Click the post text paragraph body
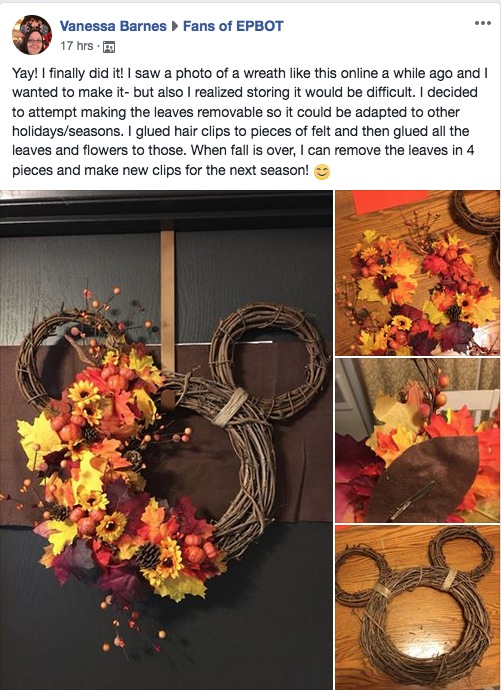The height and width of the screenshot is (690, 501). 250,122
